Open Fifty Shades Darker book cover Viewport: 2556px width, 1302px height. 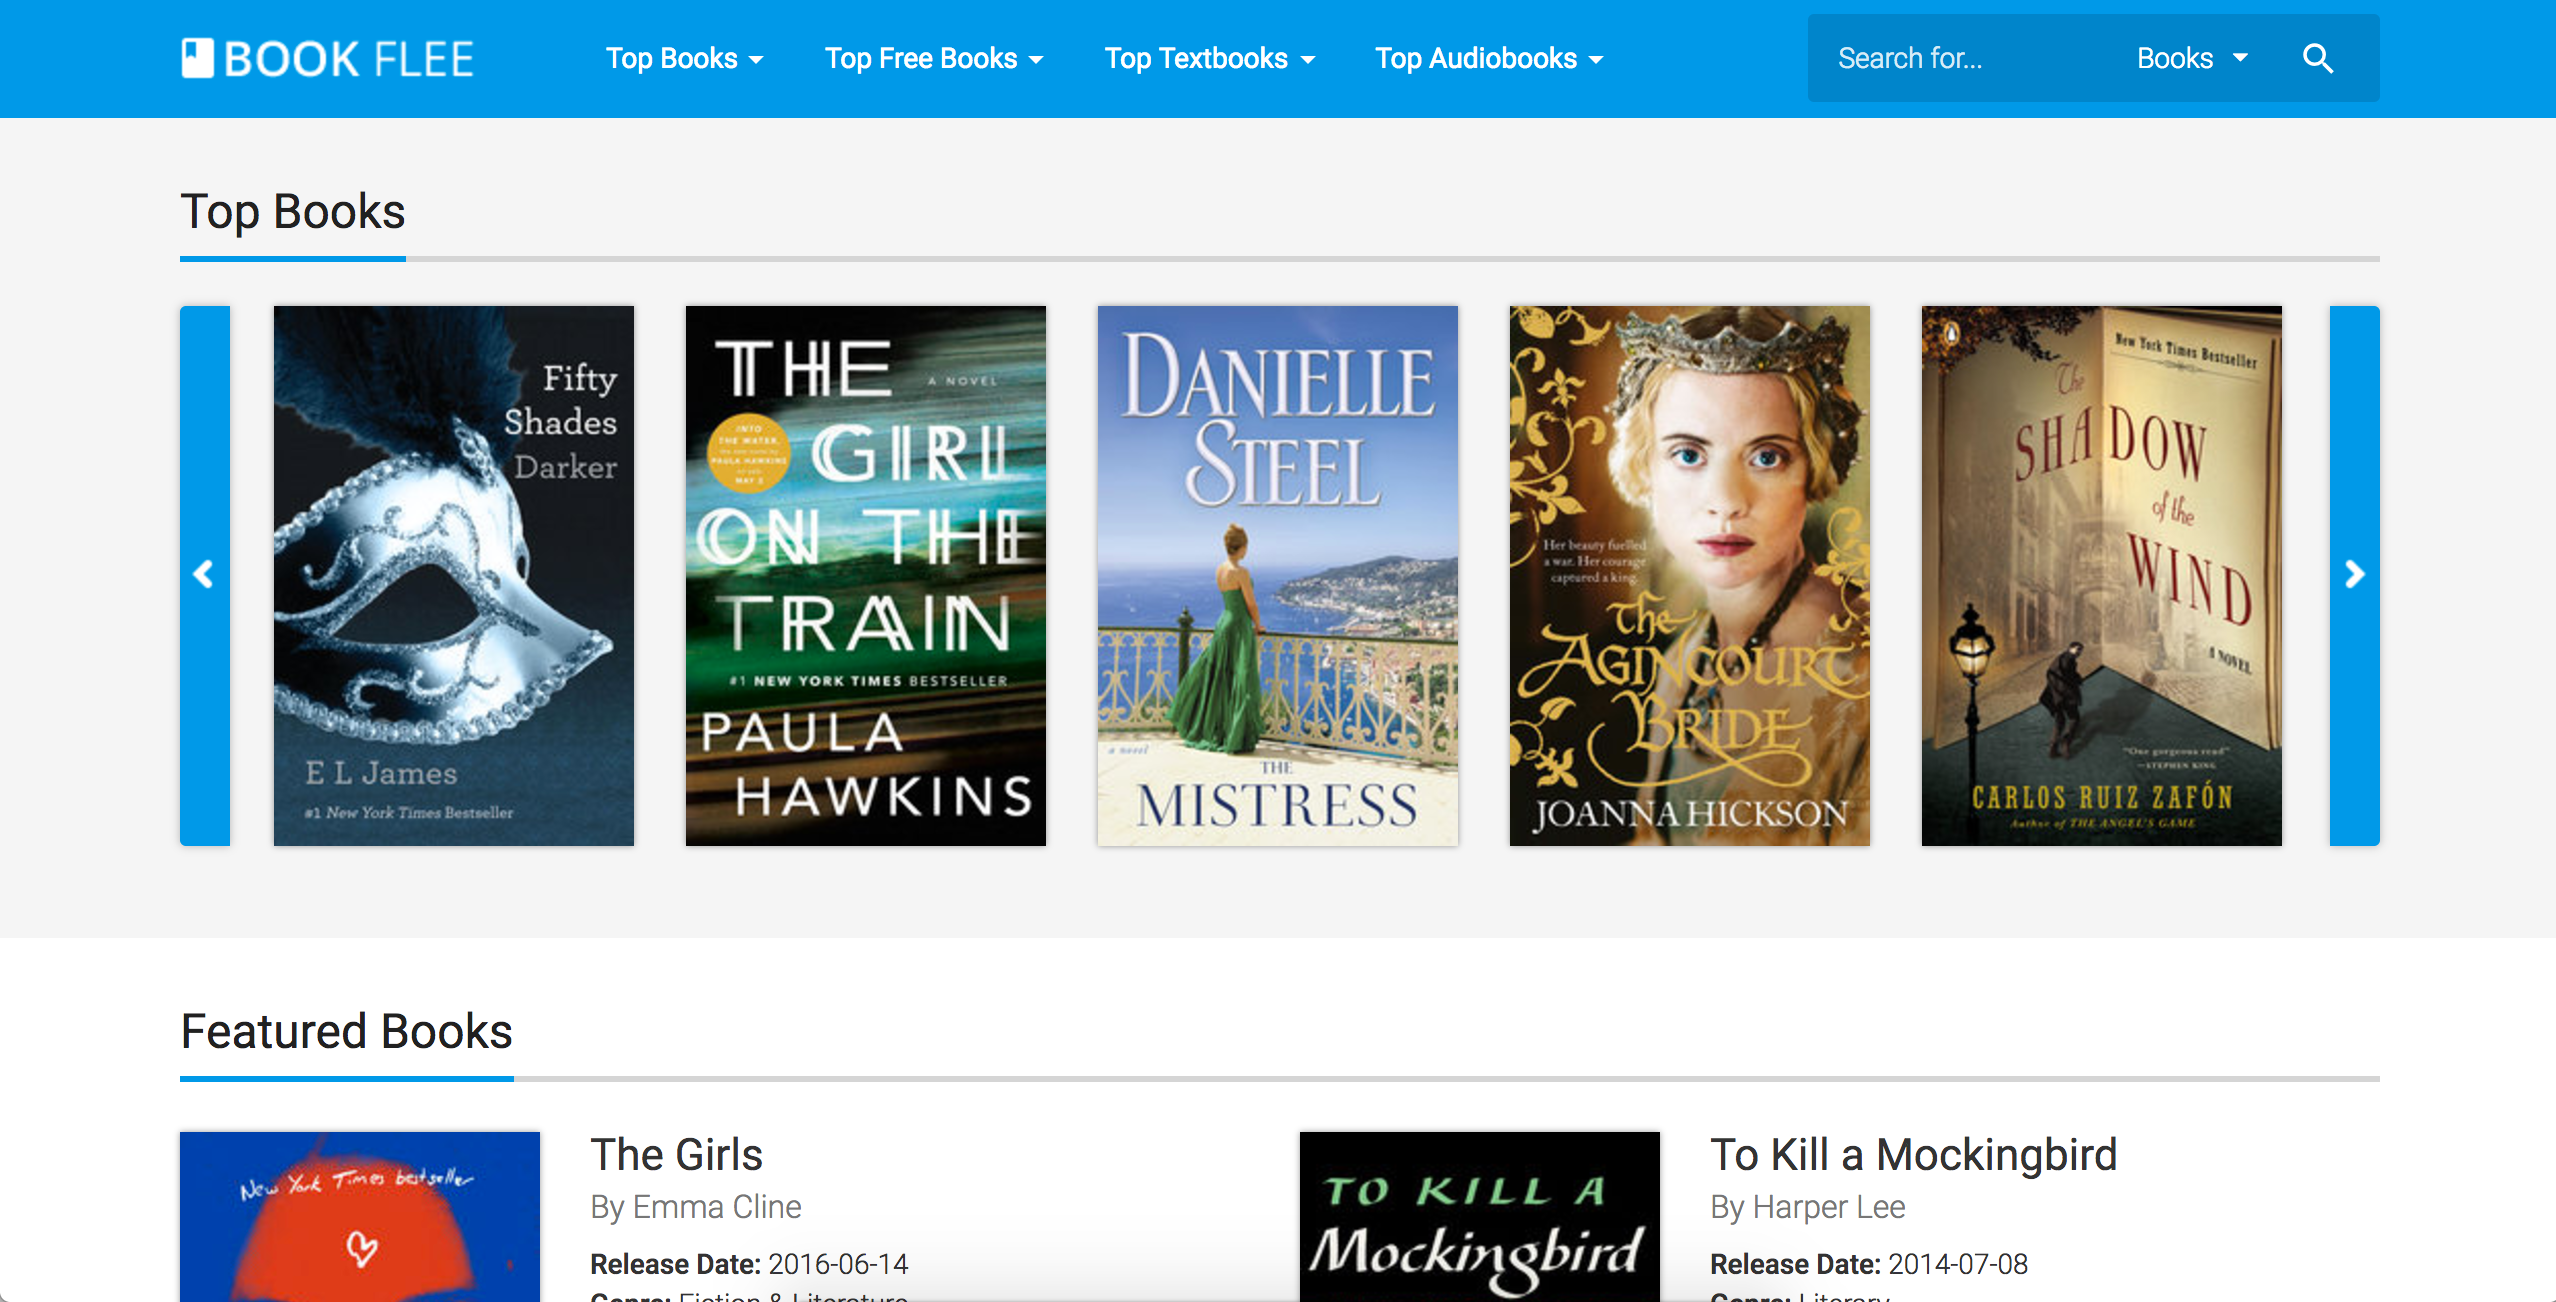coord(453,575)
